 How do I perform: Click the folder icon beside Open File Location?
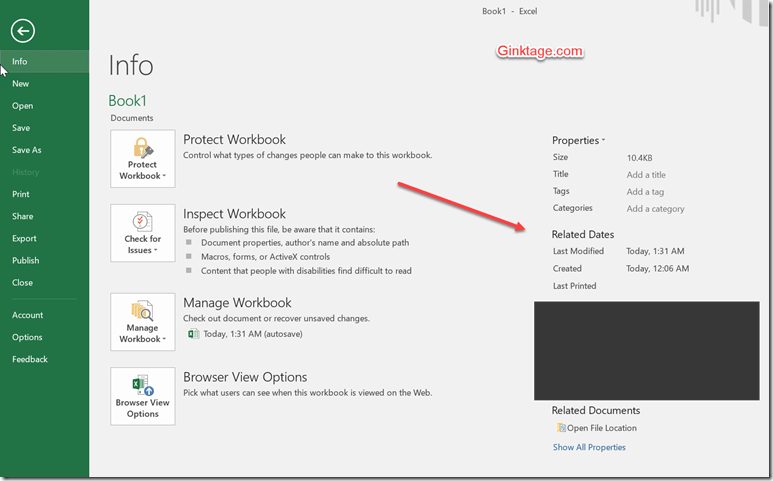(561, 428)
